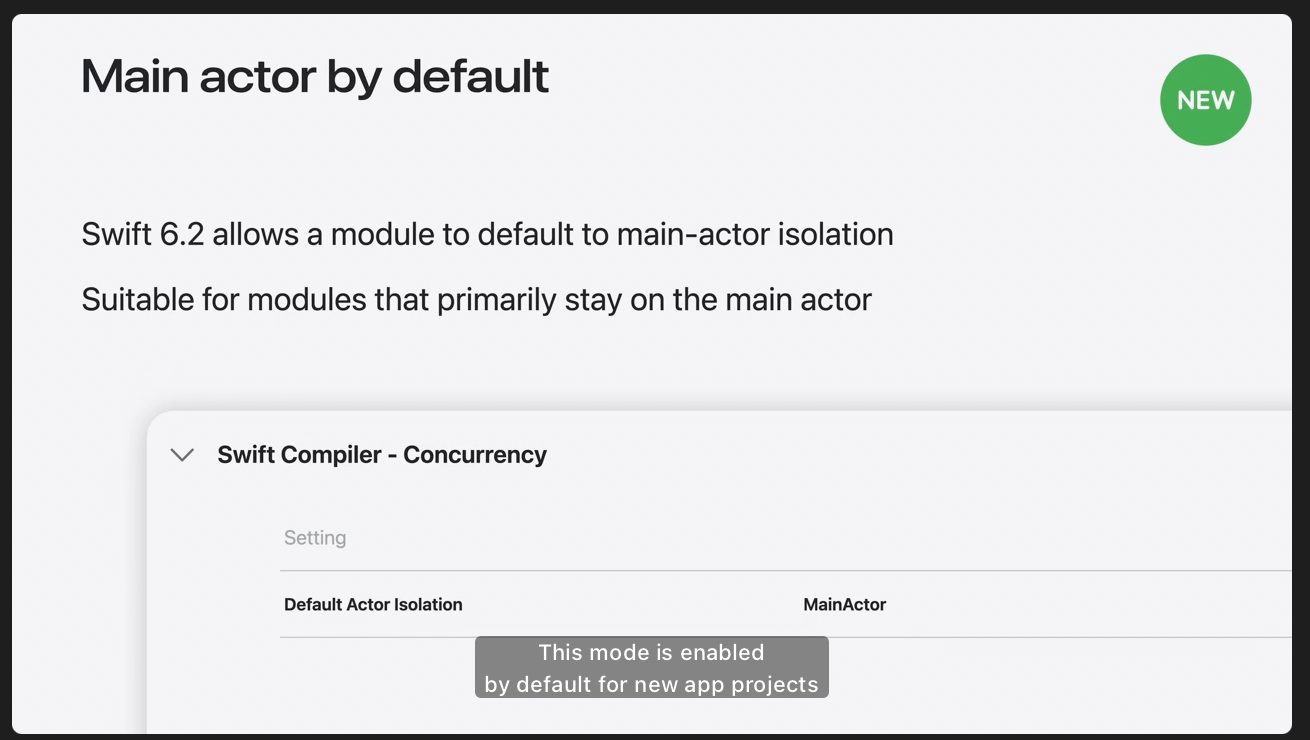Click the Setting column header
Viewport: 1310px width, 740px height.
[315, 538]
